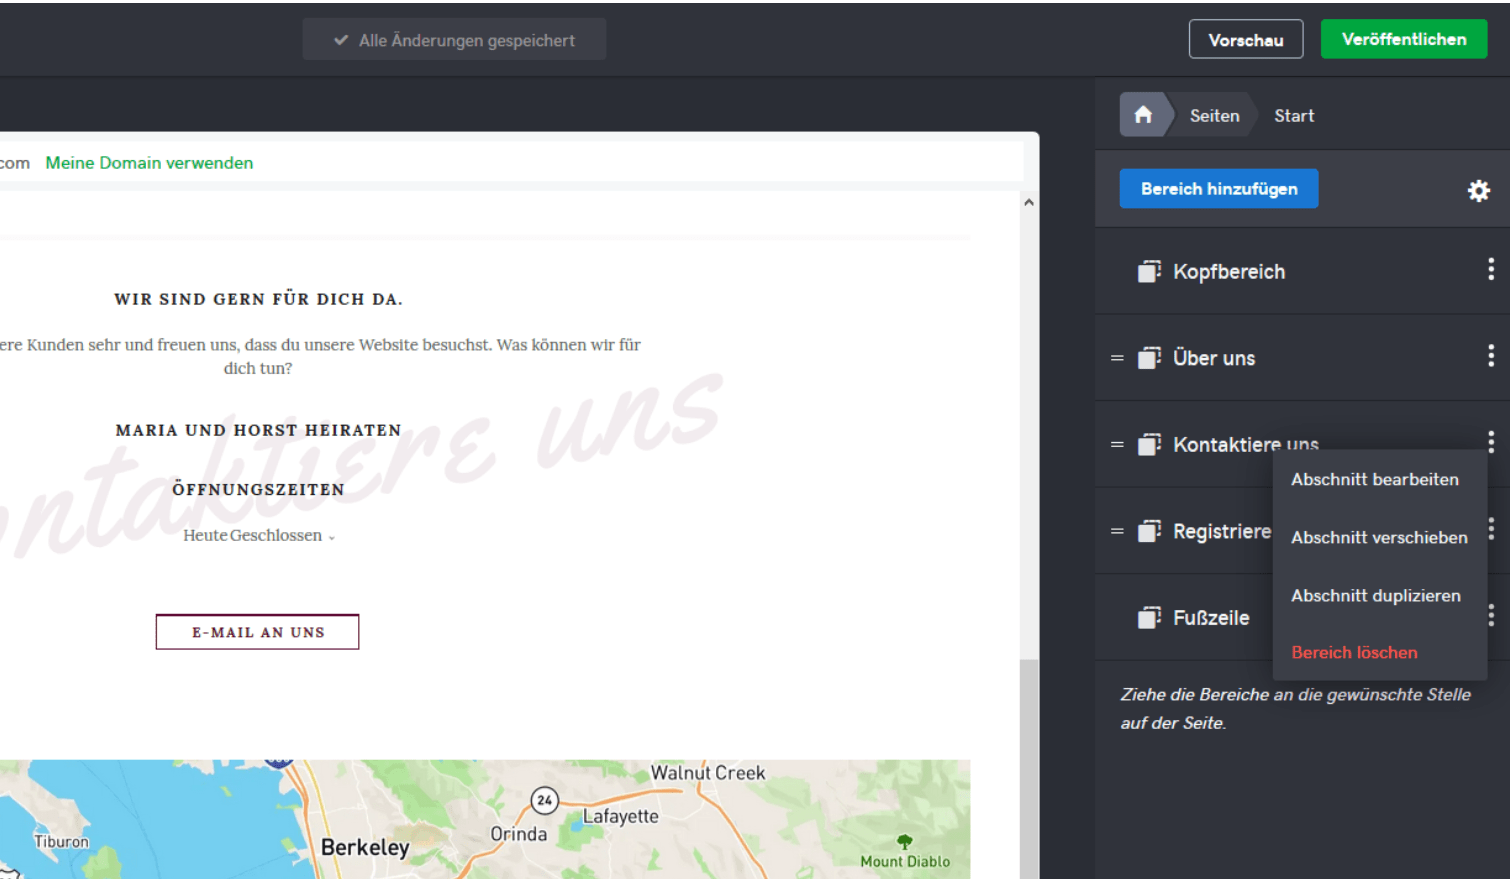
Task: Click the route 24 map shield
Action: (x=544, y=800)
